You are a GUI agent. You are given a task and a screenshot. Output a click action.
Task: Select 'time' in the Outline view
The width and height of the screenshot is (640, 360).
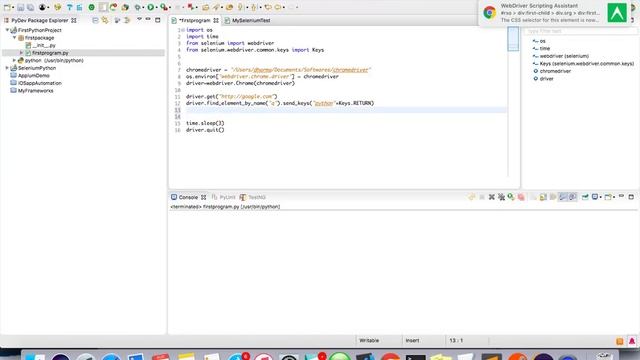[x=541, y=49]
